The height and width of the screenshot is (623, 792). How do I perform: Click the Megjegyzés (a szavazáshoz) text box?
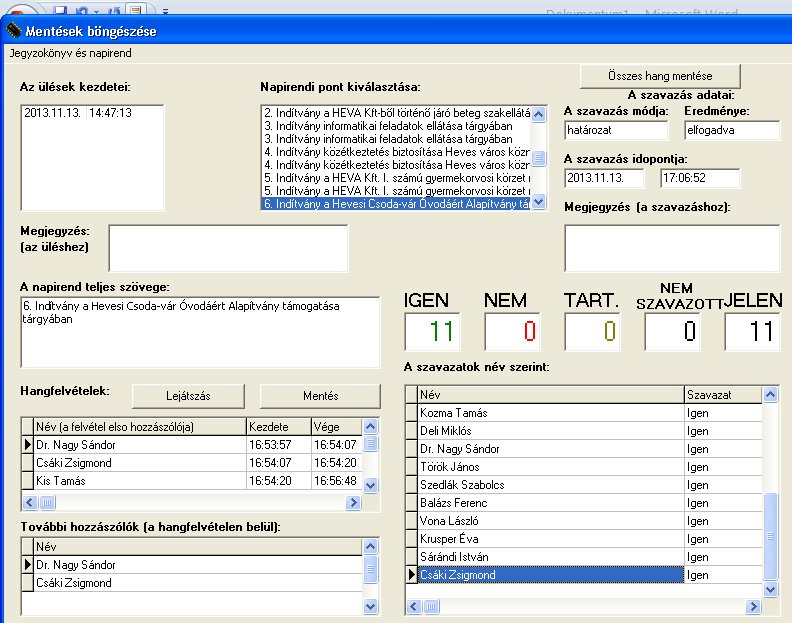pos(672,249)
